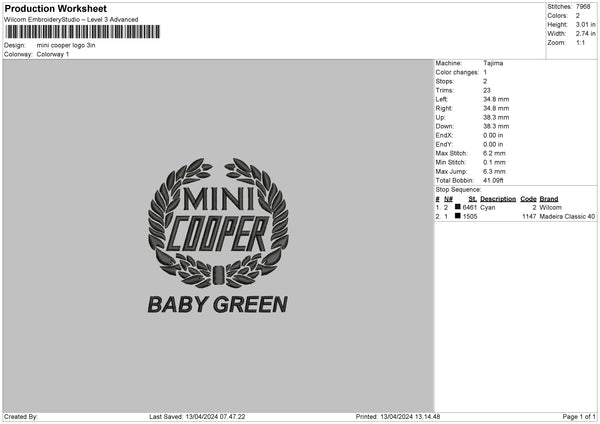The width and height of the screenshot is (600, 424).
Task: Click the Wilcom brand cell
Action: [550, 207]
